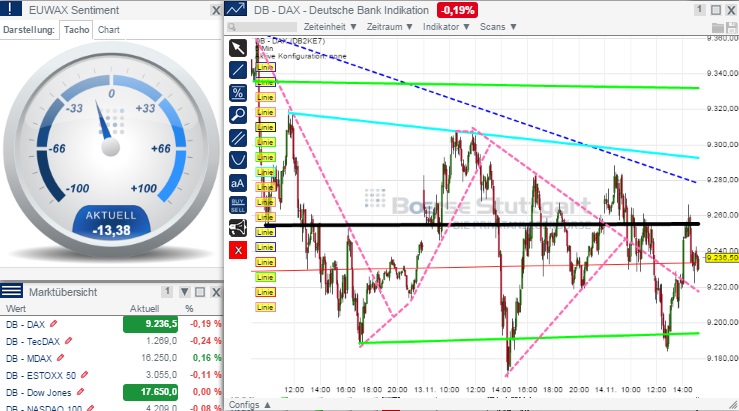The height and width of the screenshot is (411, 739).
Task: Select the arrow pointer tool
Action: tap(238, 48)
